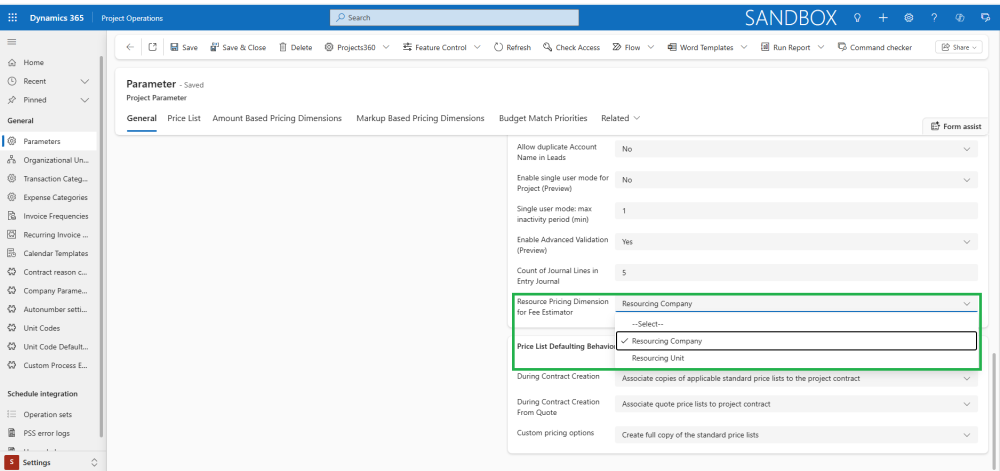Collapse the site map hamburger menu
This screenshot has width=1000, height=471.
(x=12, y=41)
